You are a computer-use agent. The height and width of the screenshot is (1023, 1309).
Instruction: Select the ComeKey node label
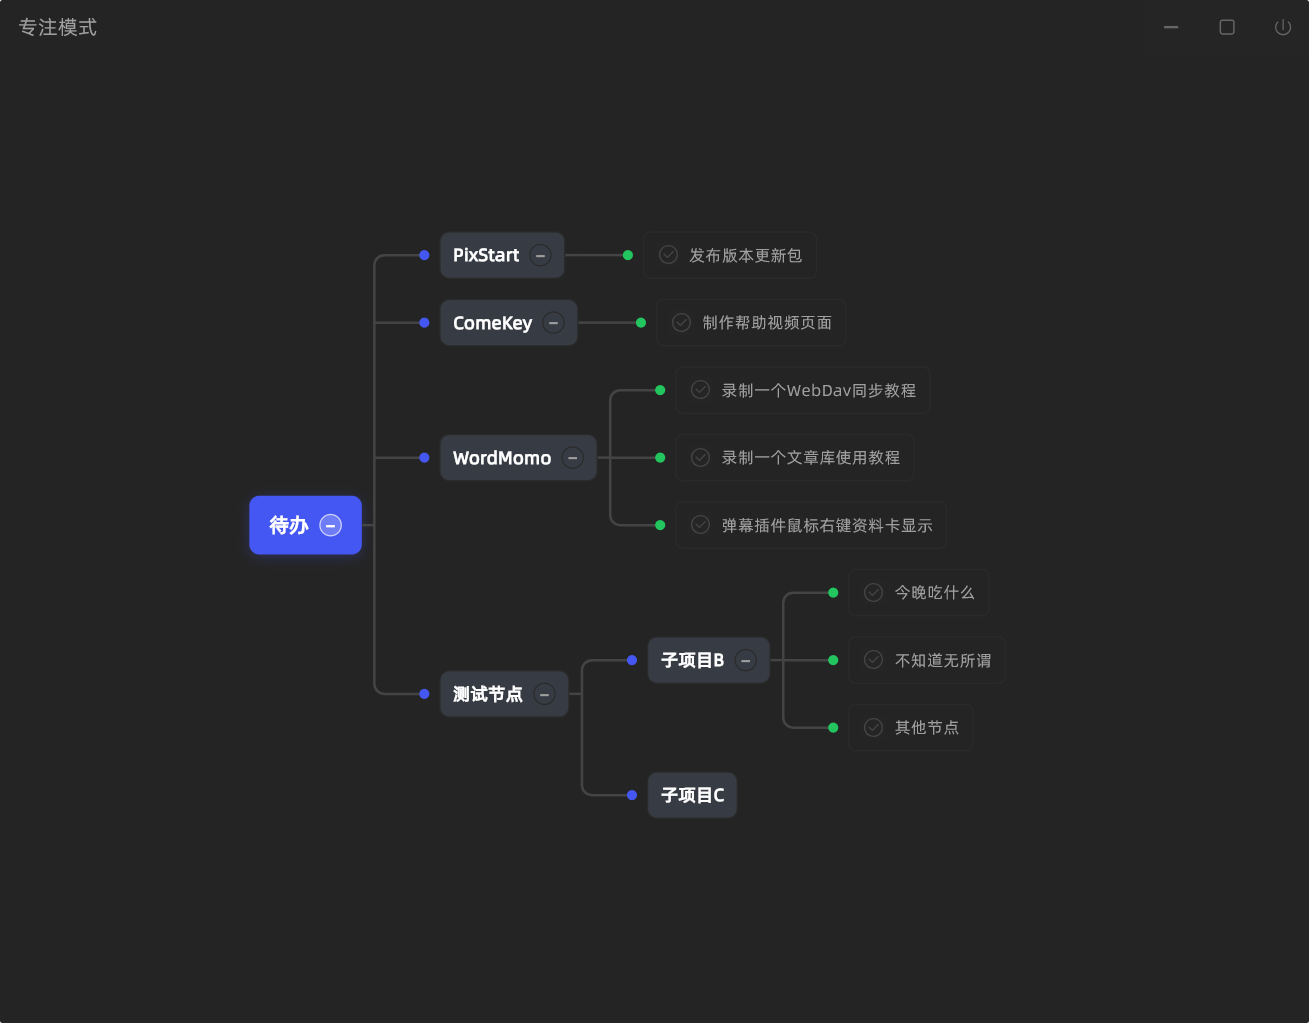(x=492, y=323)
